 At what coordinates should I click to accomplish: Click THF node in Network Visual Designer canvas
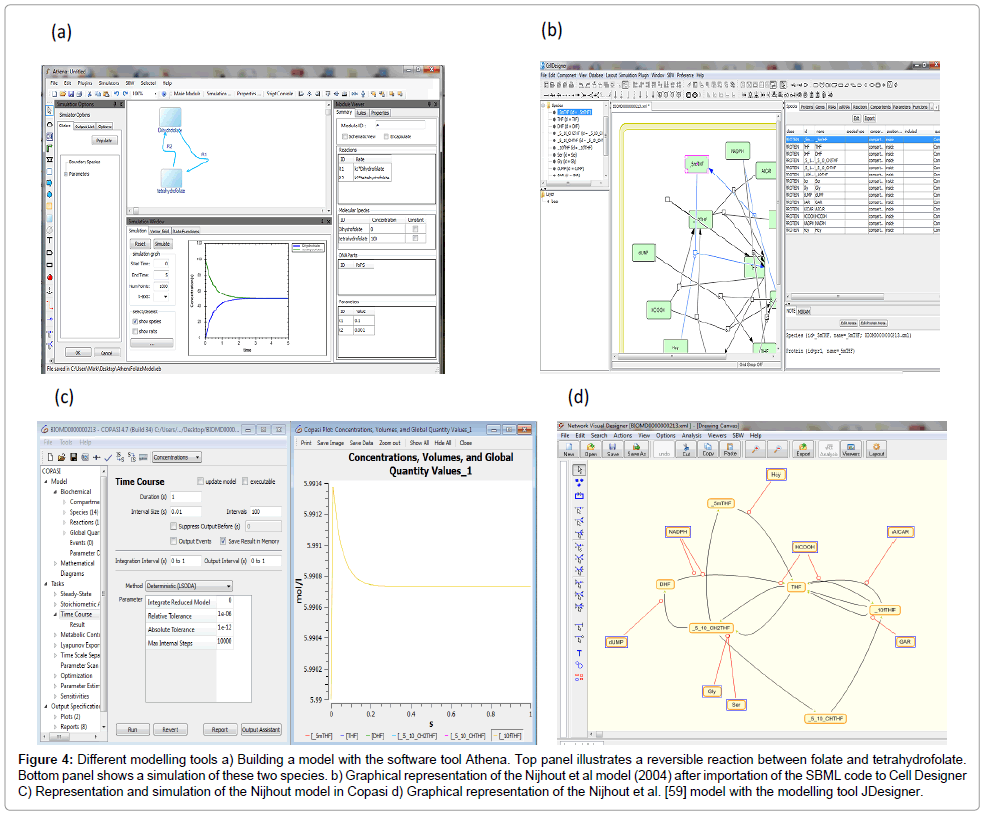(x=796, y=587)
